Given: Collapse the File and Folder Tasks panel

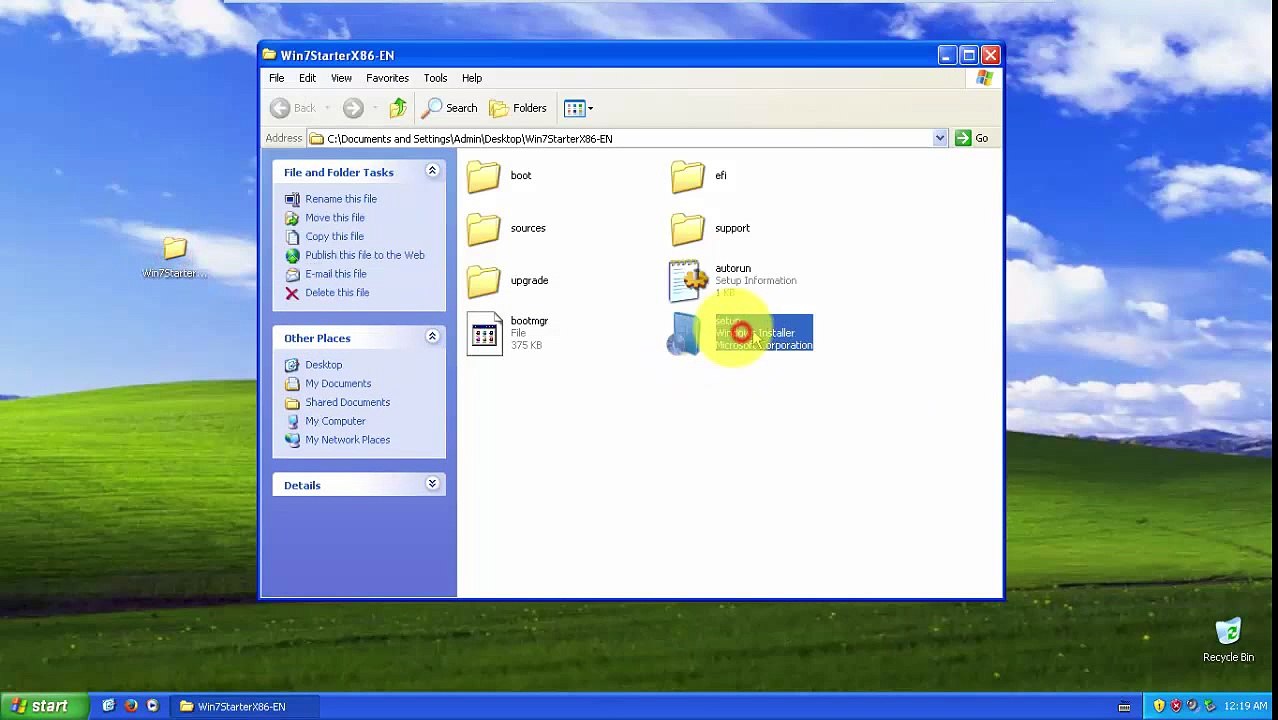Looking at the screenshot, I should click(432, 171).
